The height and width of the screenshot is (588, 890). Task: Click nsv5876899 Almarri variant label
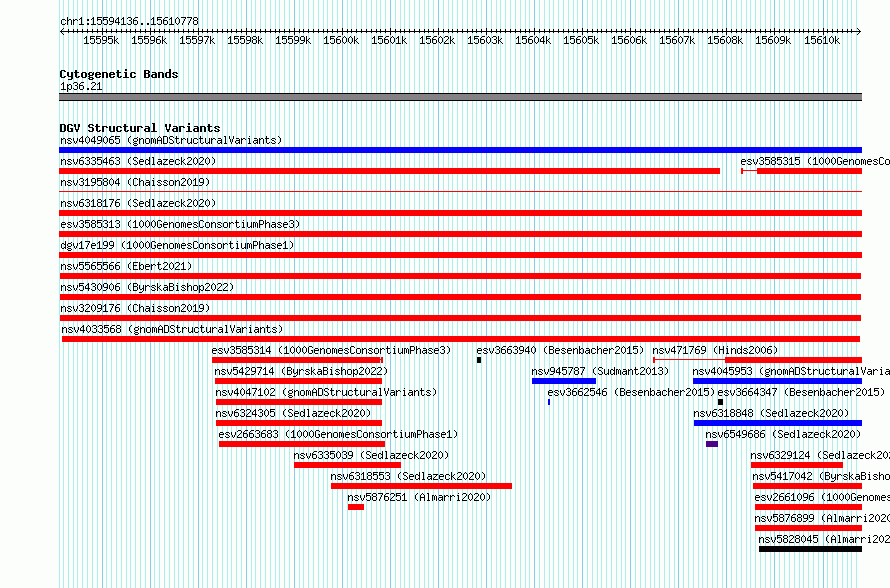point(822,518)
